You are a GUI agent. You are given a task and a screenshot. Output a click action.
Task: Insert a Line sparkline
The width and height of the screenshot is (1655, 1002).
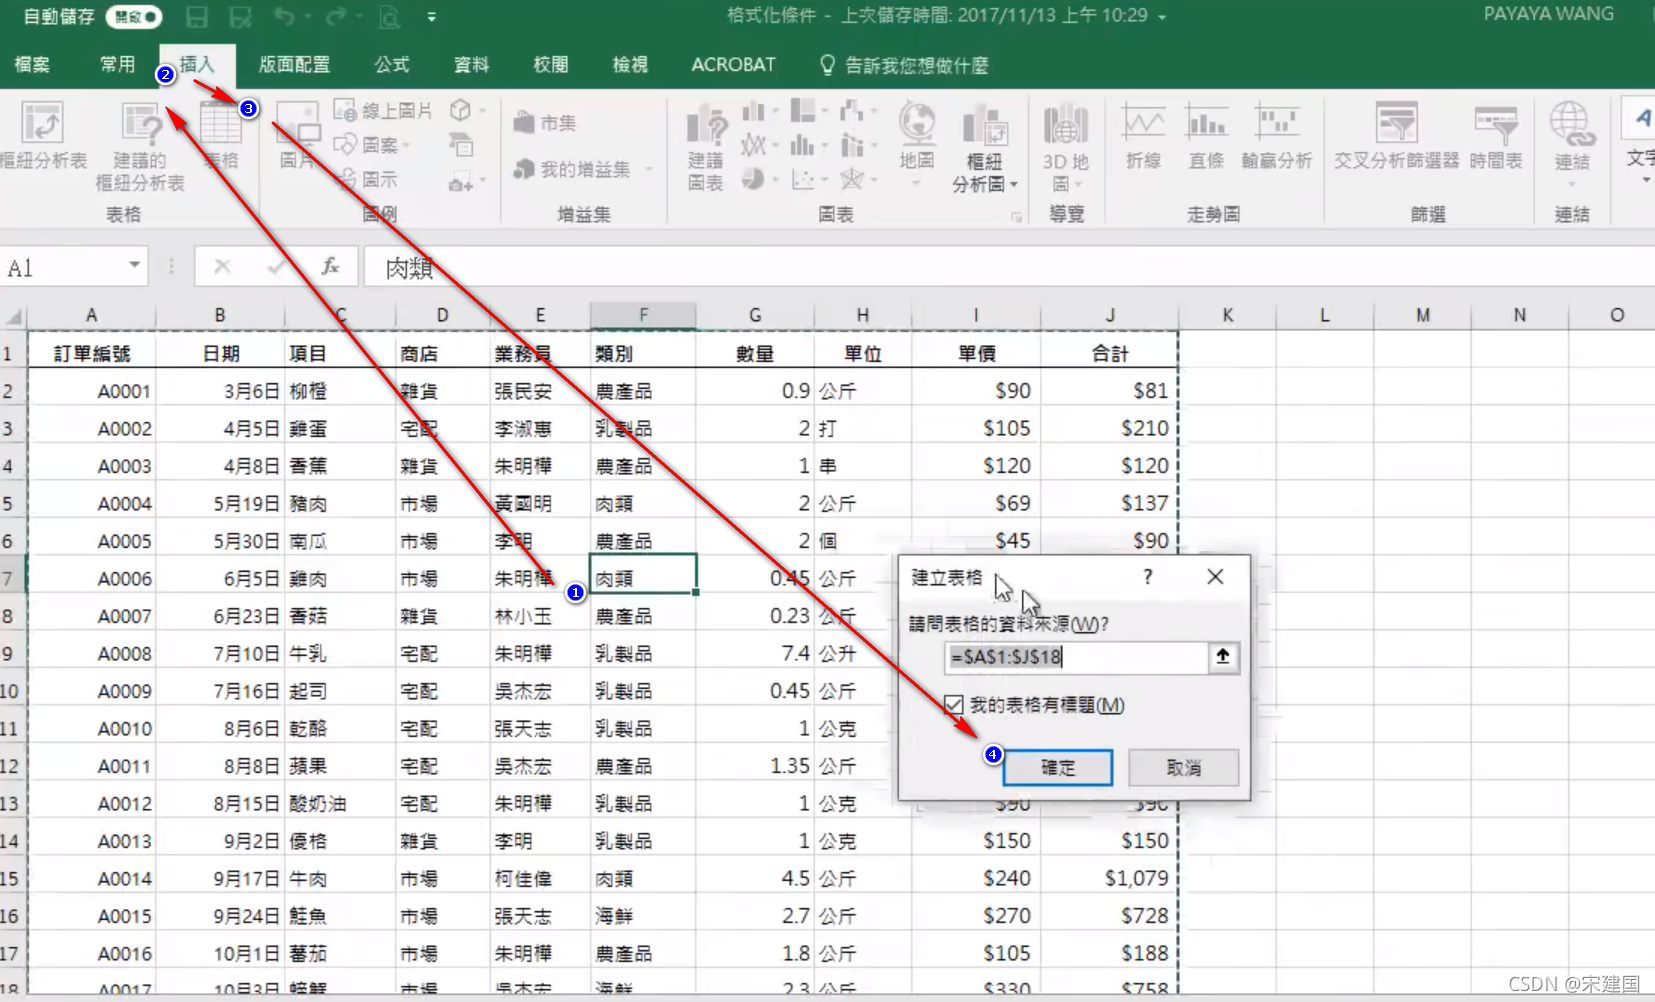click(1144, 135)
